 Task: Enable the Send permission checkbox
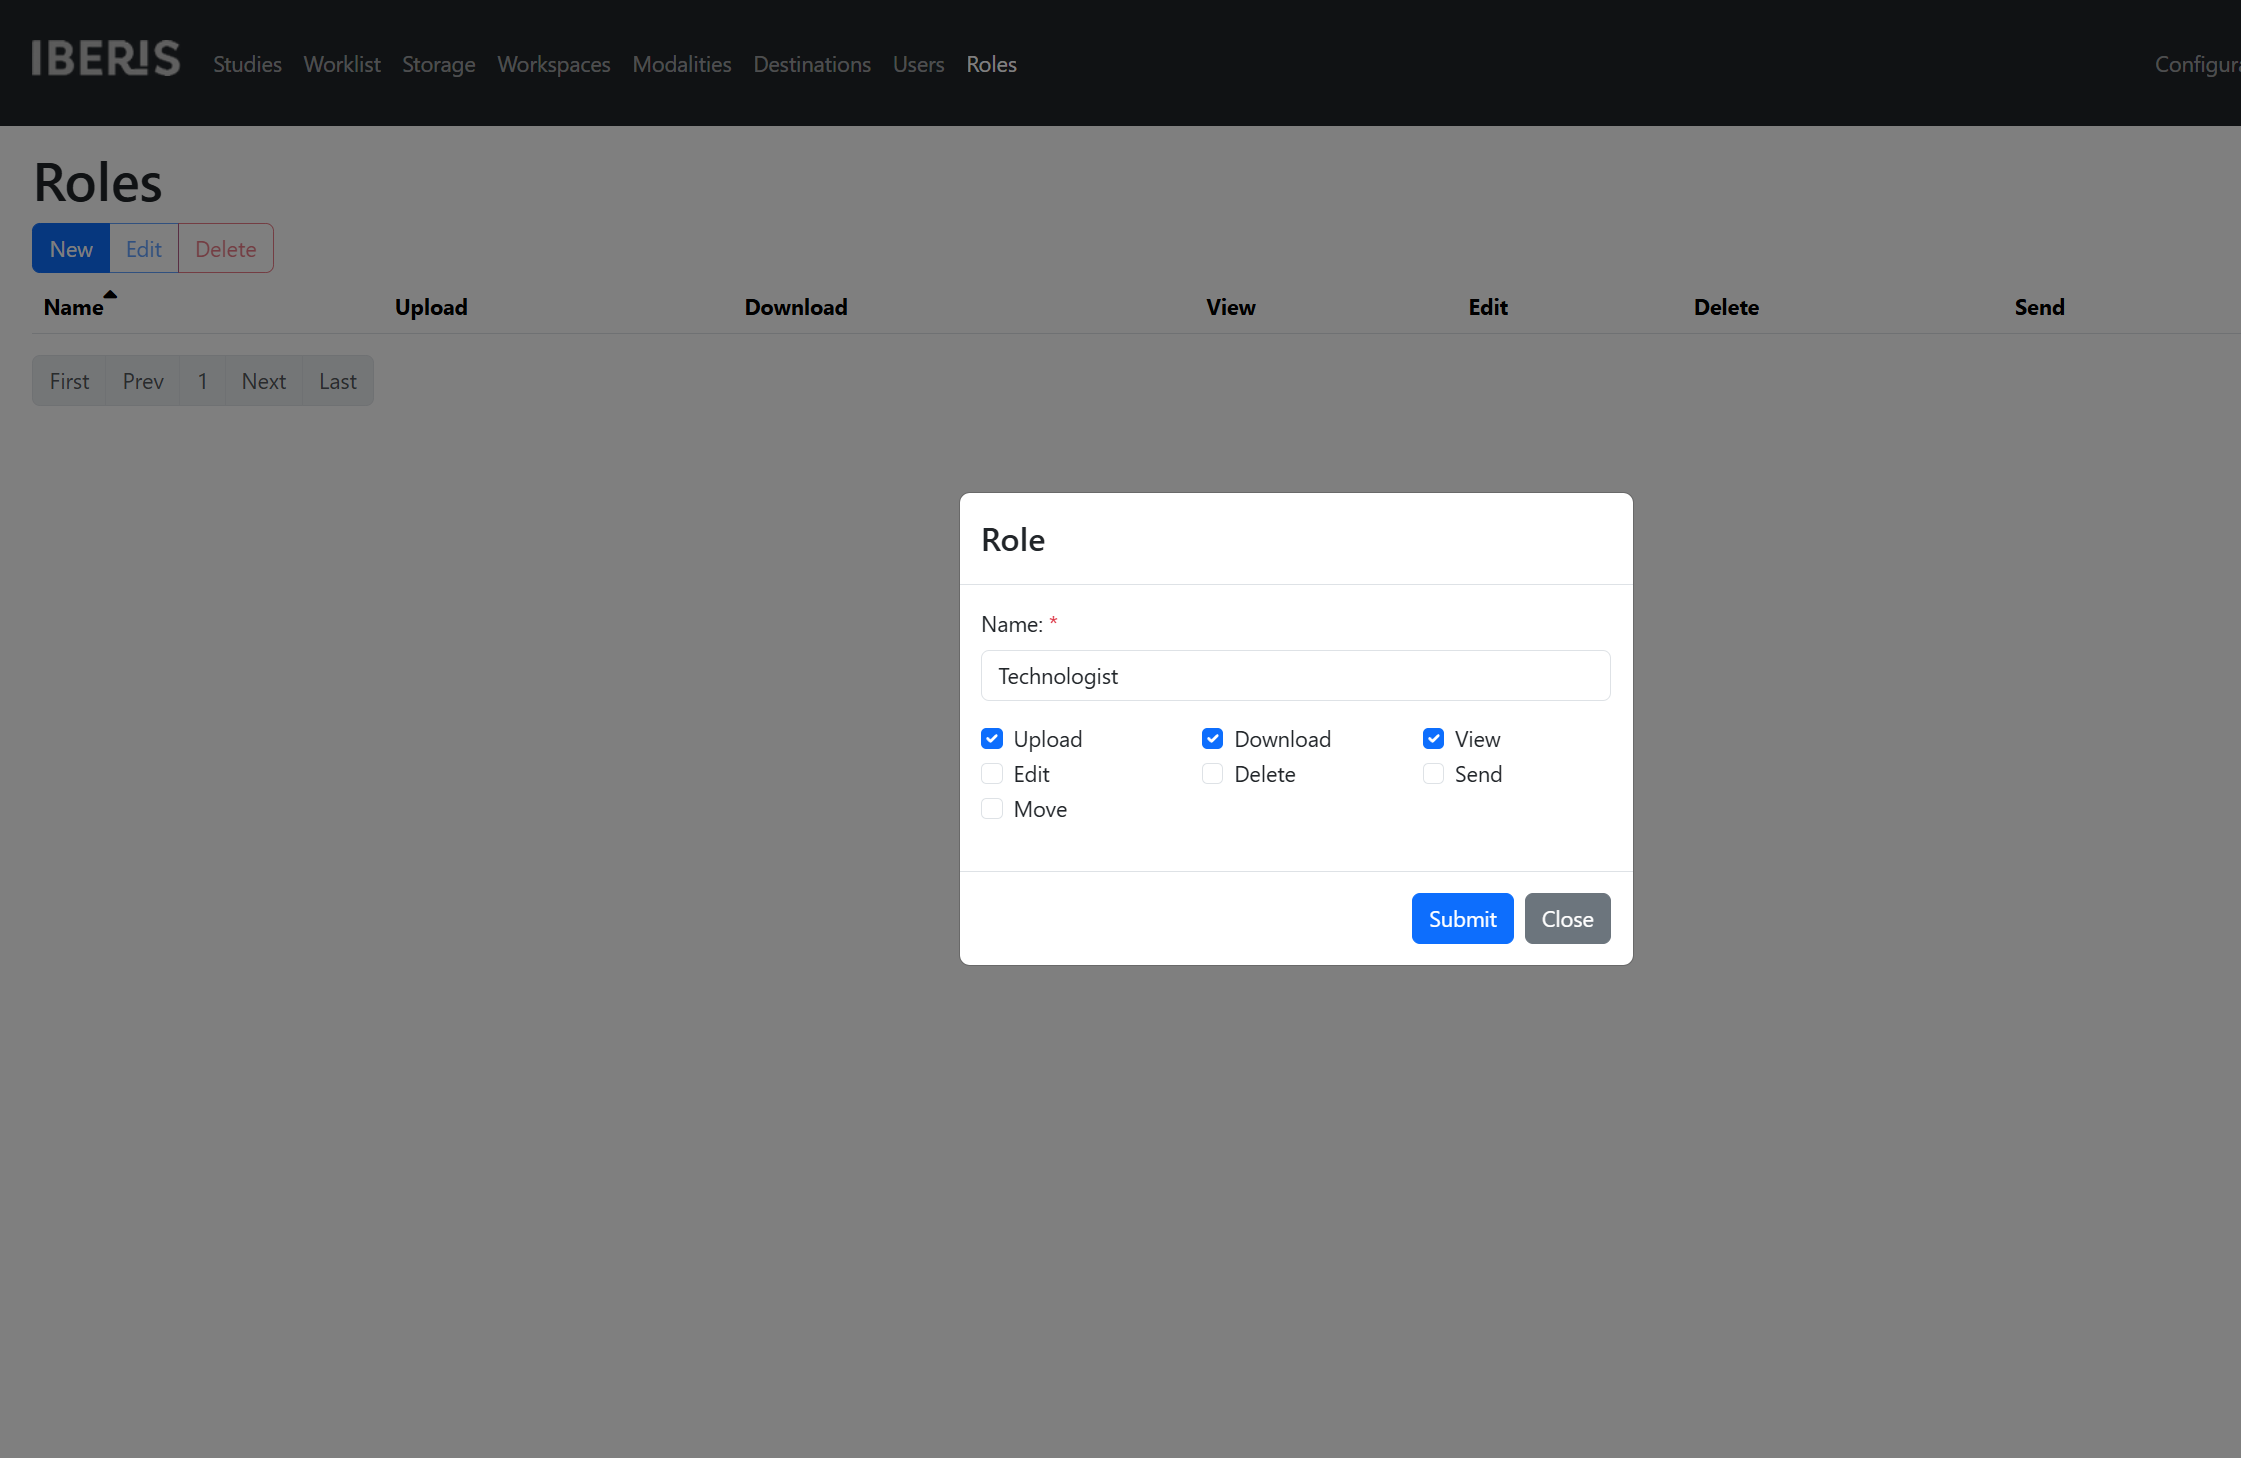[1434, 774]
